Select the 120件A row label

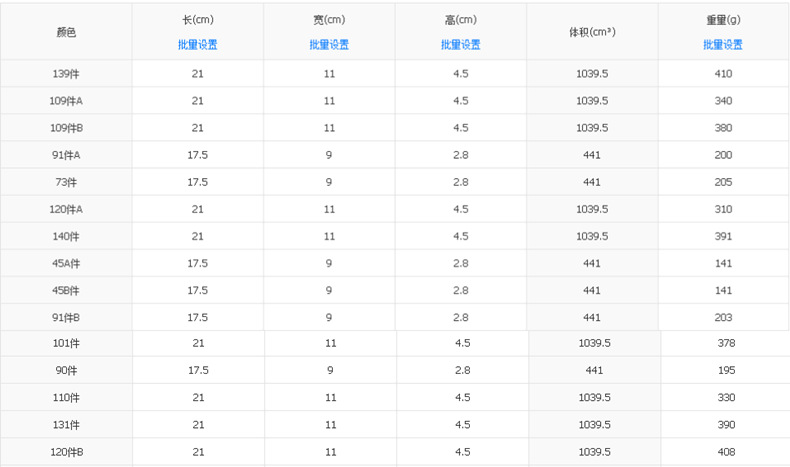pyautogui.click(x=66, y=210)
